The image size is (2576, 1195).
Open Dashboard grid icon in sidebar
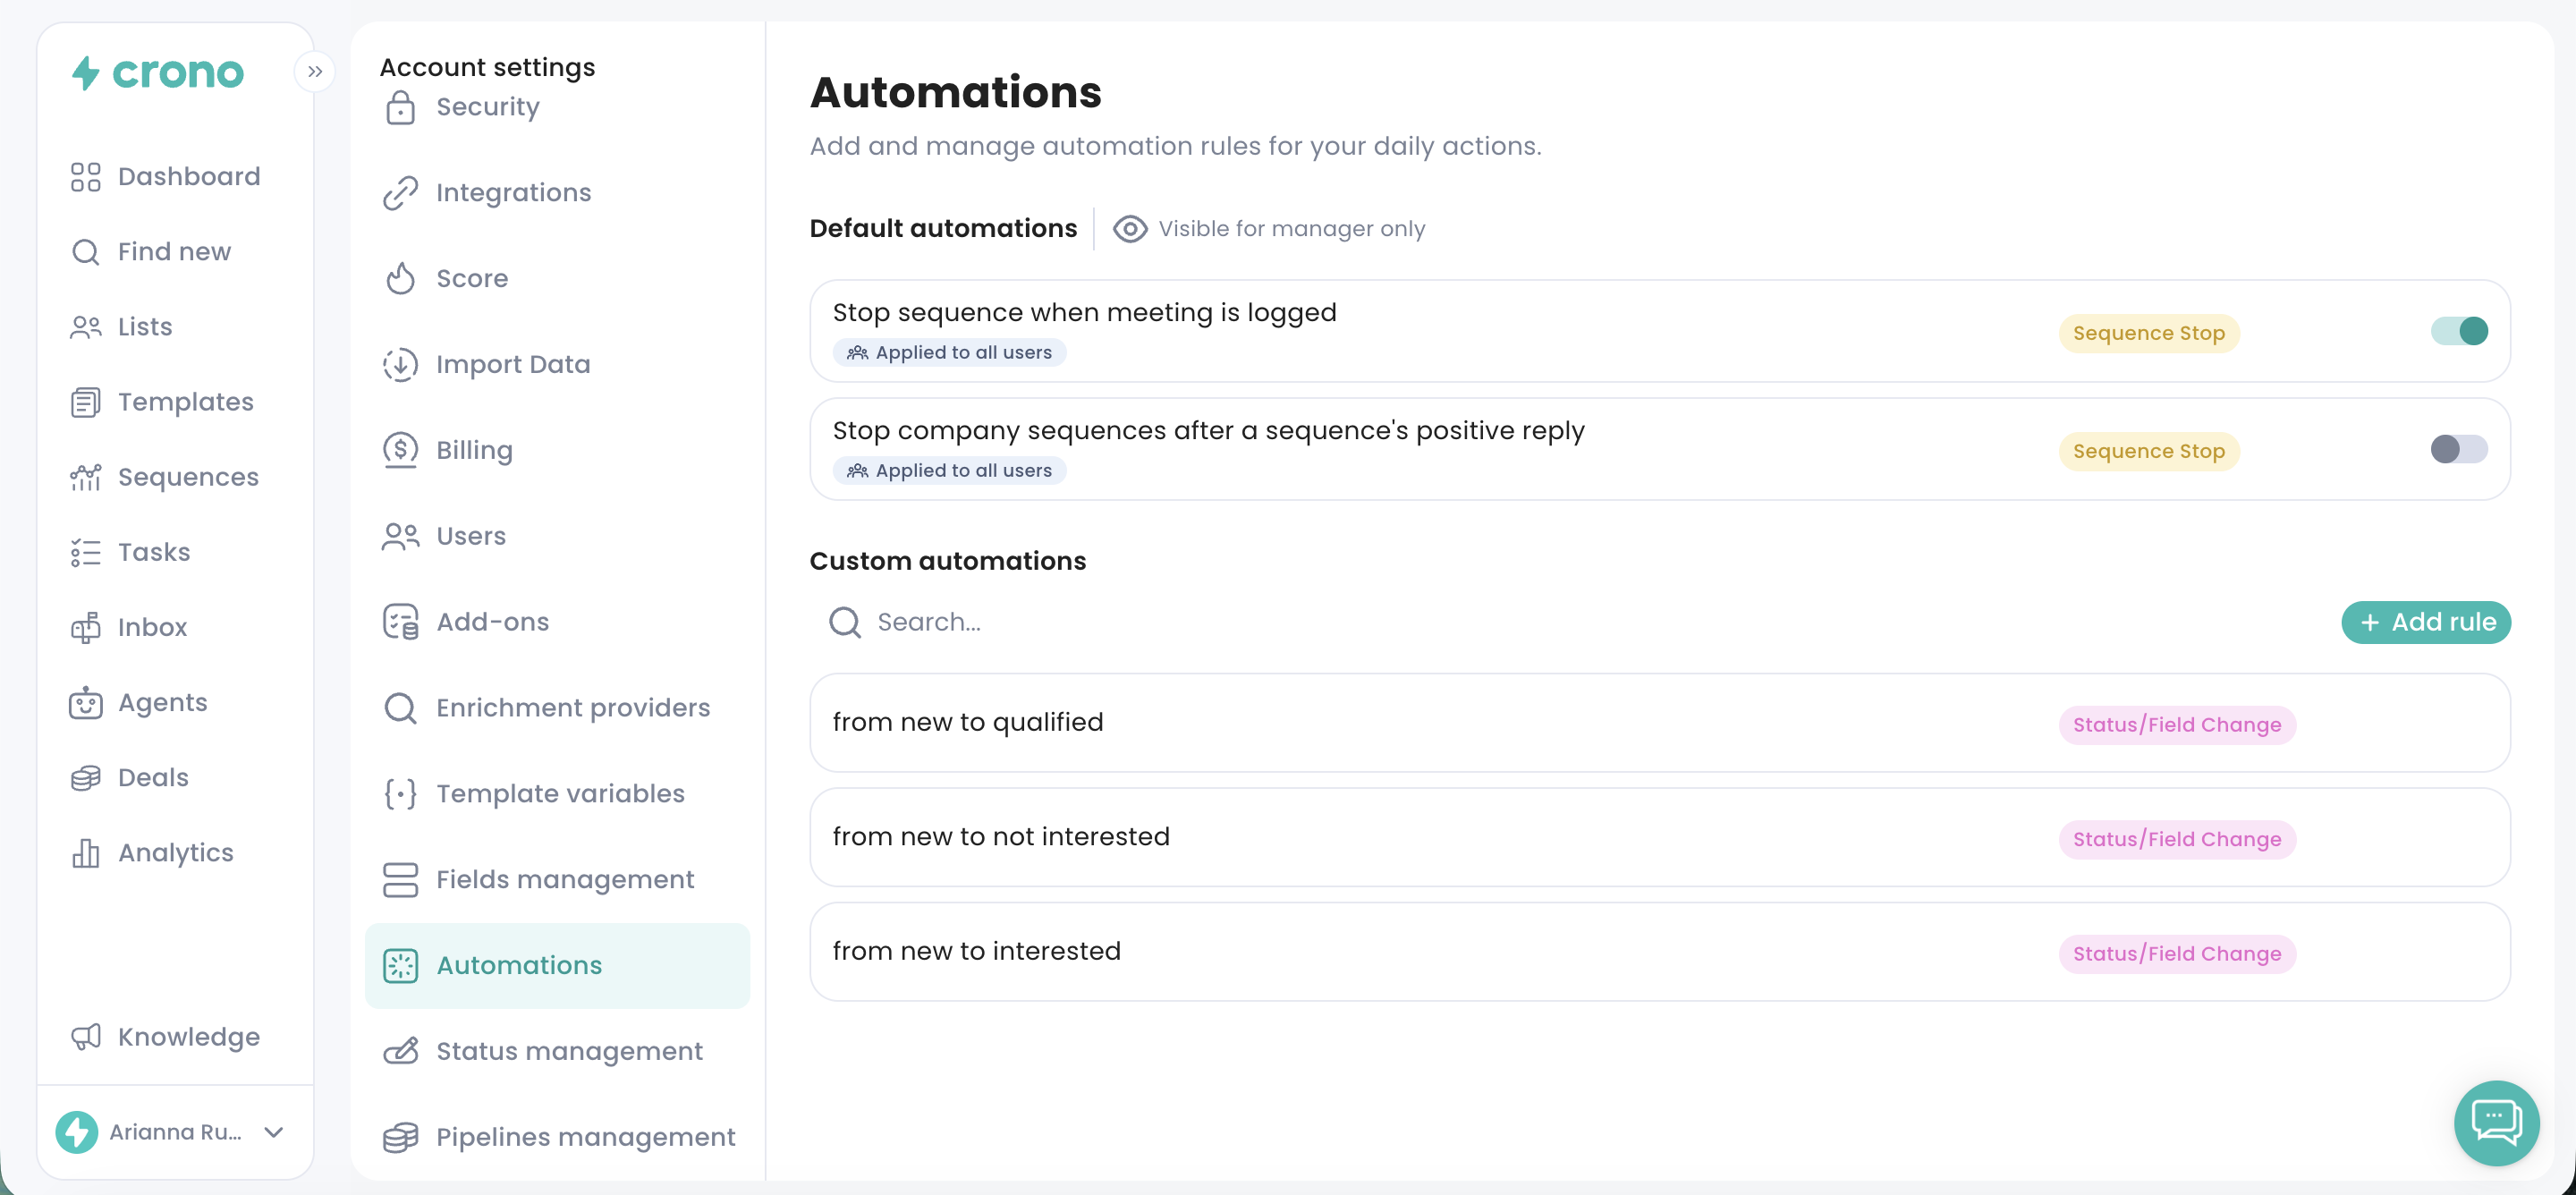pyautogui.click(x=86, y=177)
